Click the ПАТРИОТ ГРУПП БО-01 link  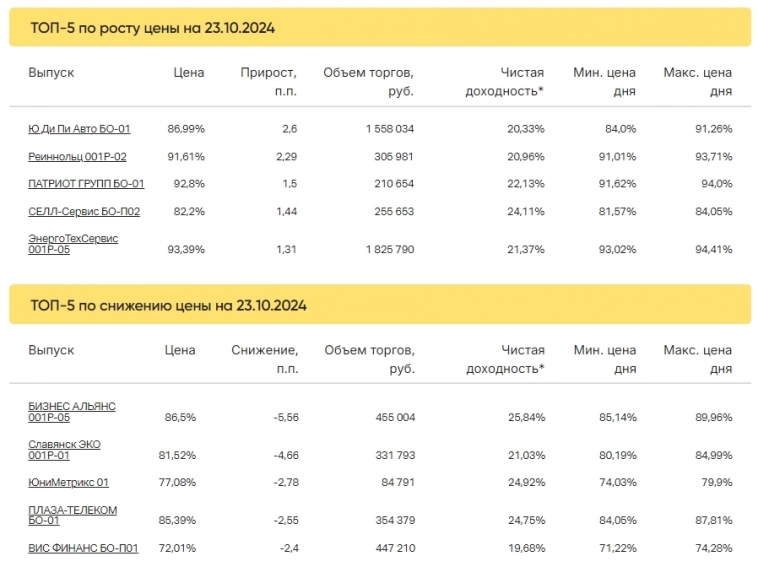(x=86, y=183)
